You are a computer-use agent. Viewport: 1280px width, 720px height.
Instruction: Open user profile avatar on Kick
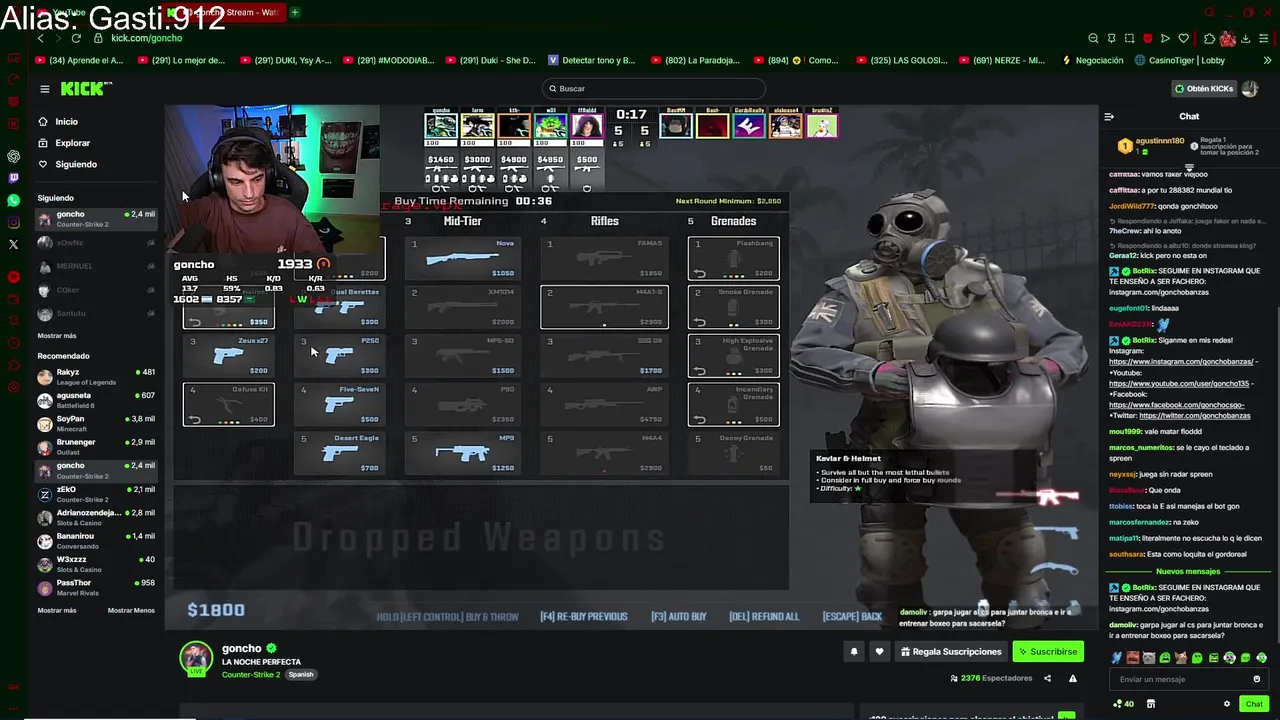1250,89
